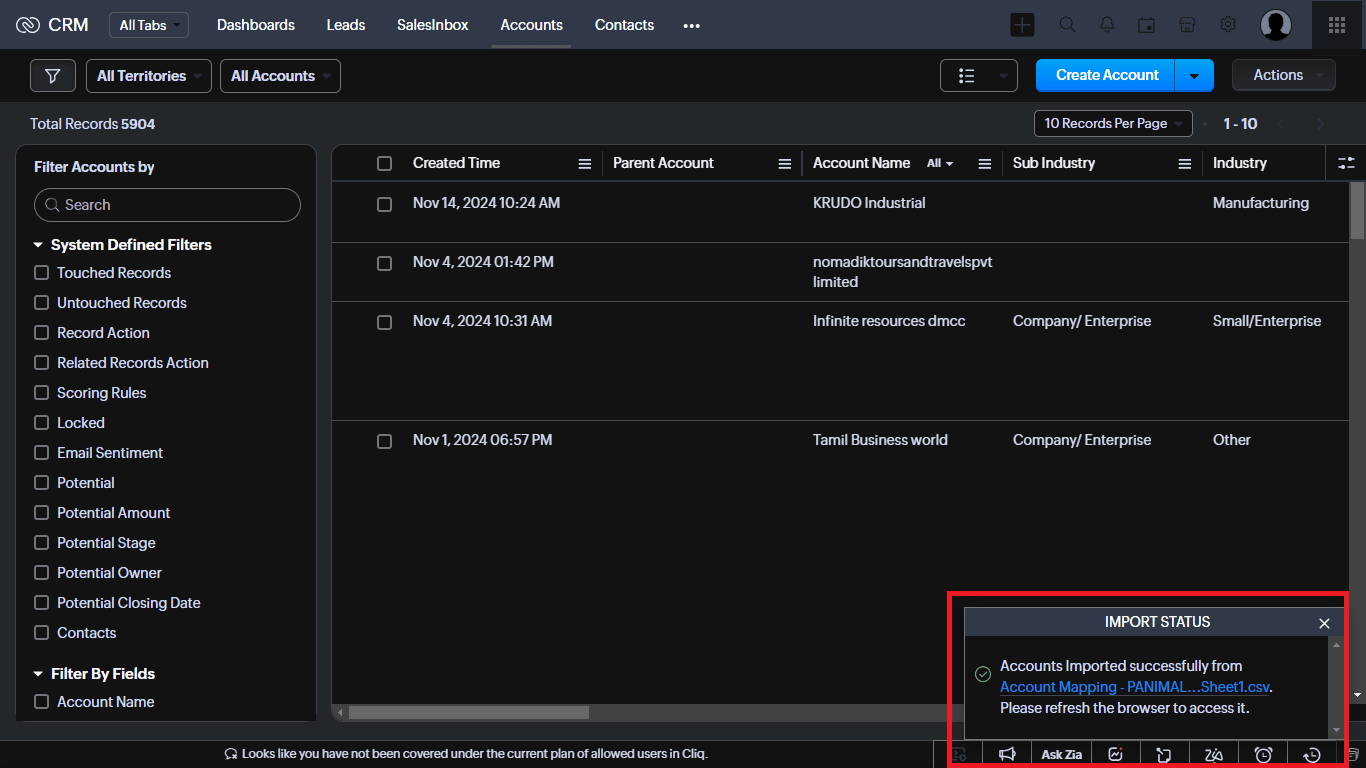This screenshot has height=768, width=1366.
Task: Click the user profile avatar
Action: click(1276, 25)
